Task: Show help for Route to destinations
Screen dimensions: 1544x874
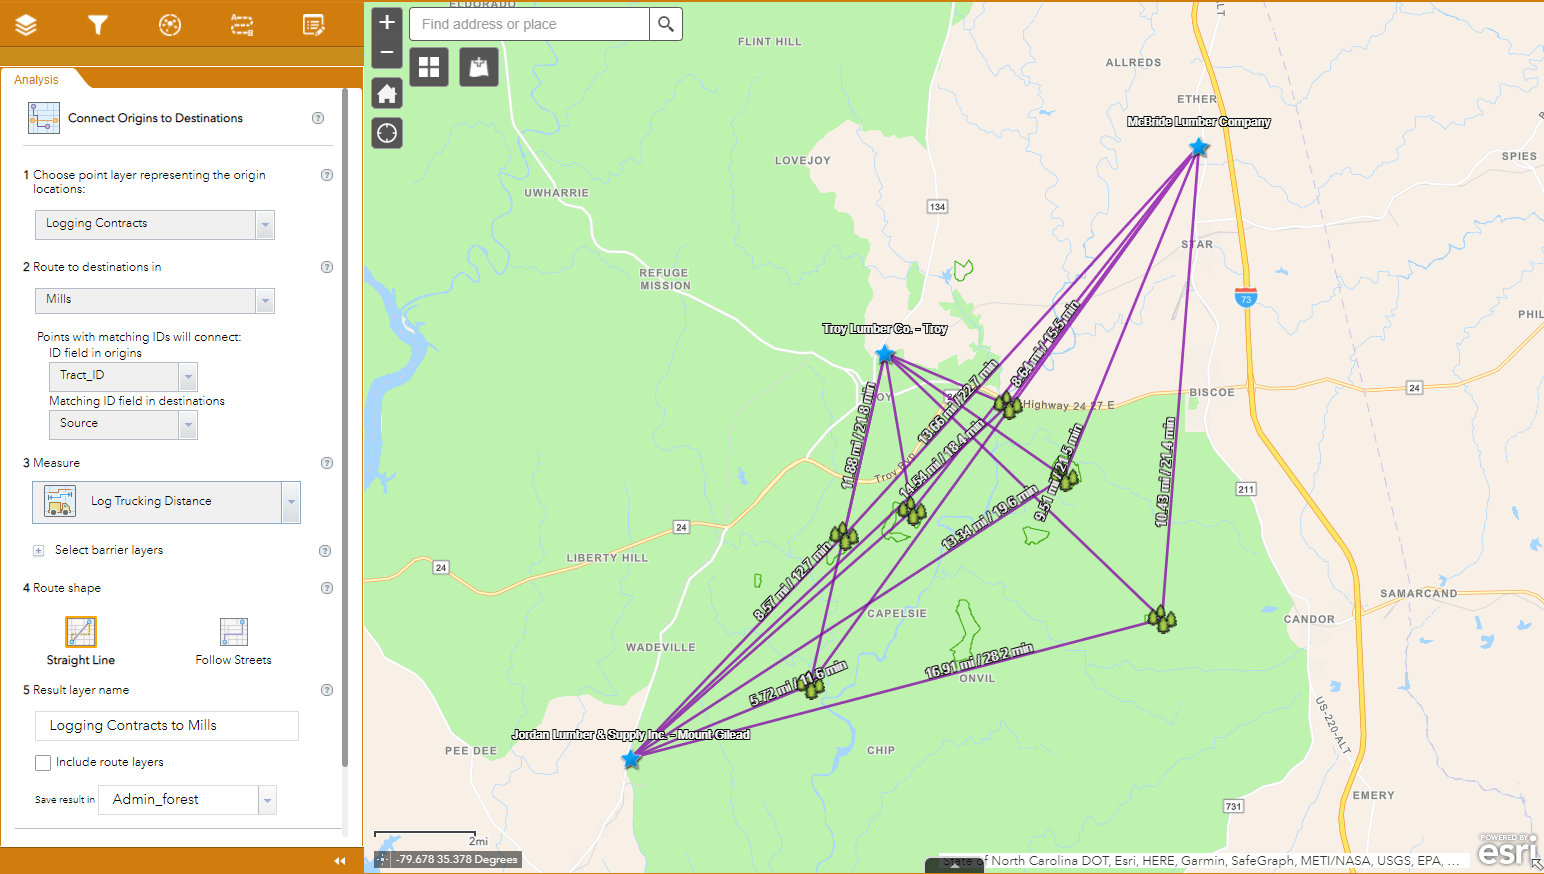Action: pyautogui.click(x=326, y=267)
